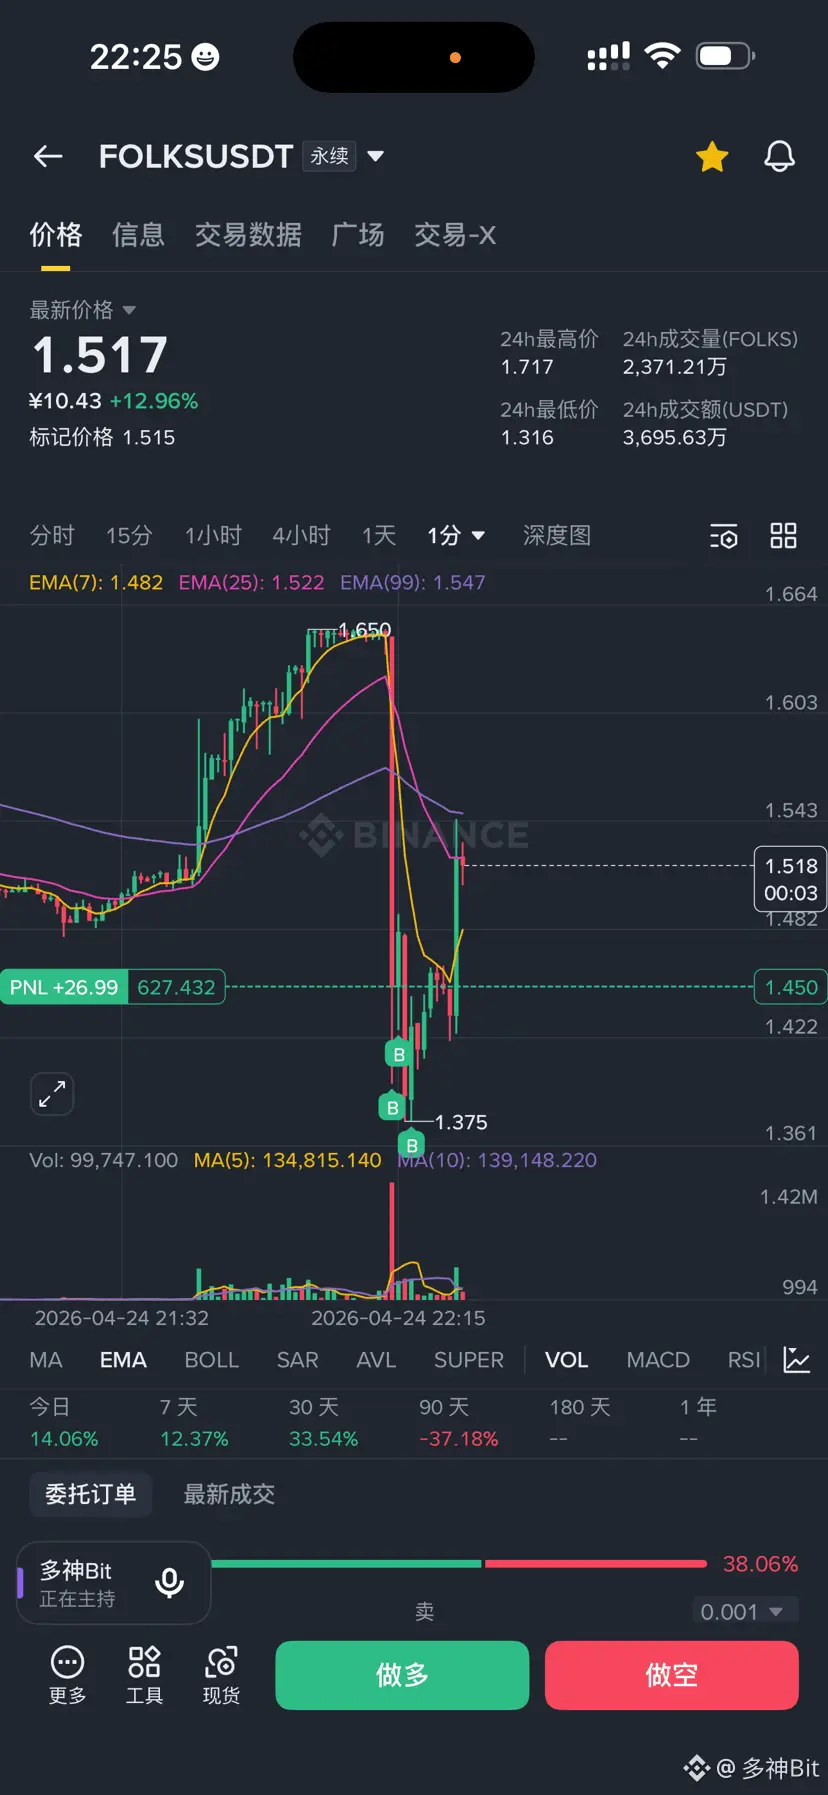This screenshot has width=828, height=1795.
Task: Open price alerts bell icon
Action: coord(780,157)
